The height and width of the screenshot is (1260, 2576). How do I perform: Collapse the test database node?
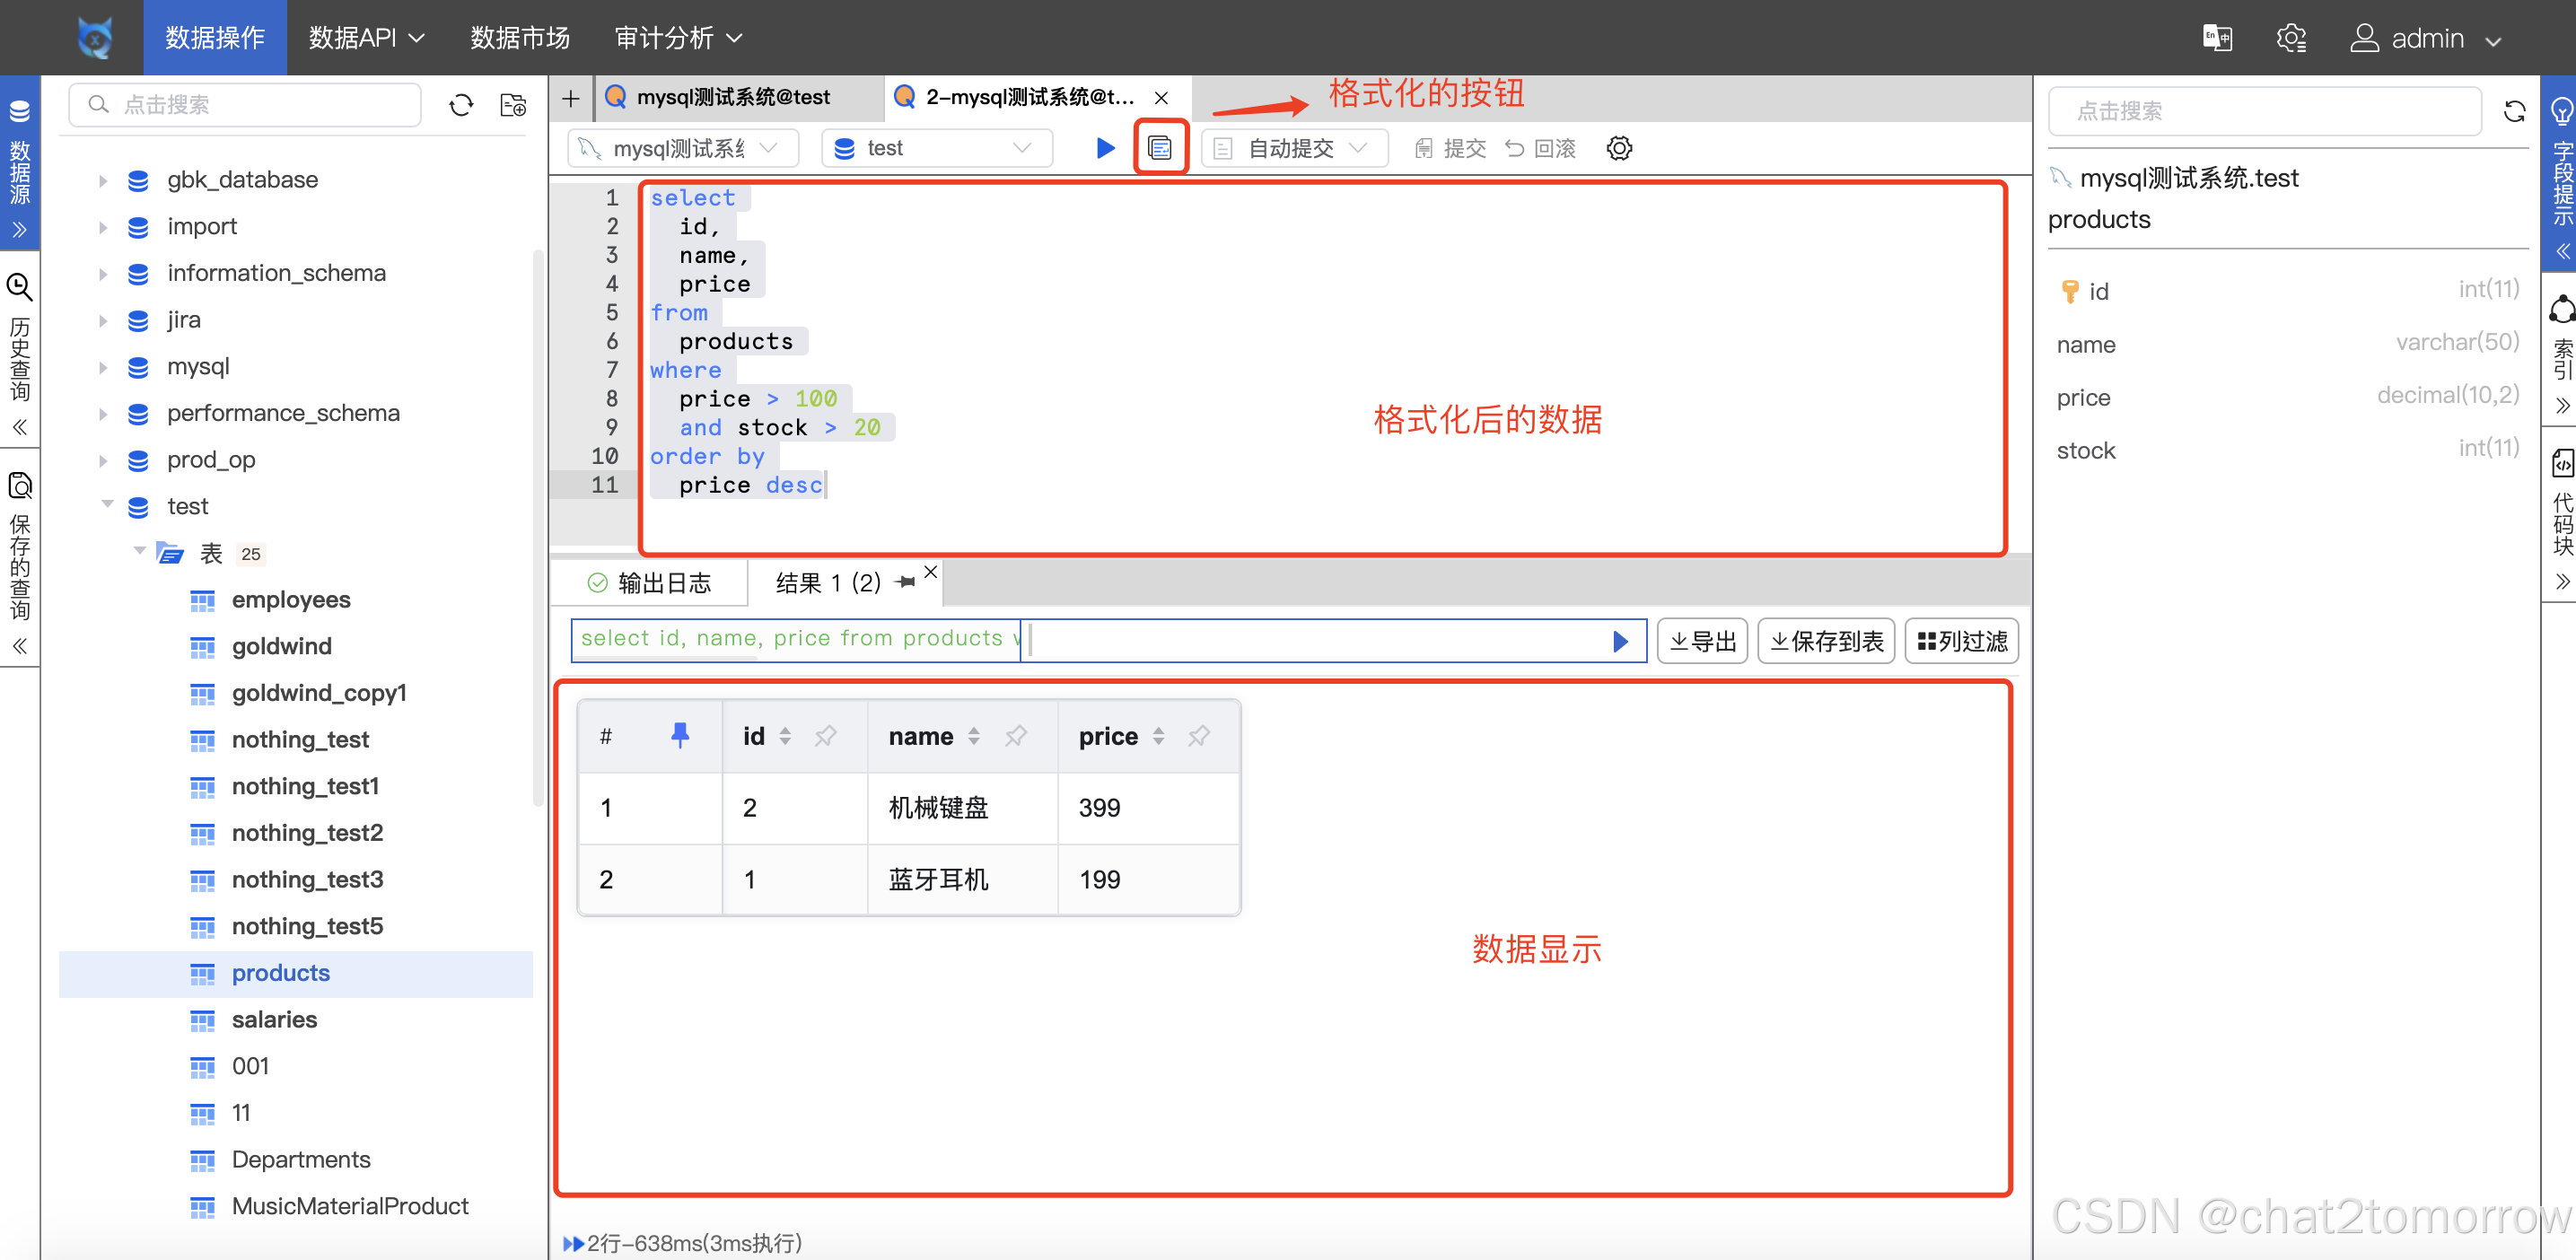pos(108,506)
